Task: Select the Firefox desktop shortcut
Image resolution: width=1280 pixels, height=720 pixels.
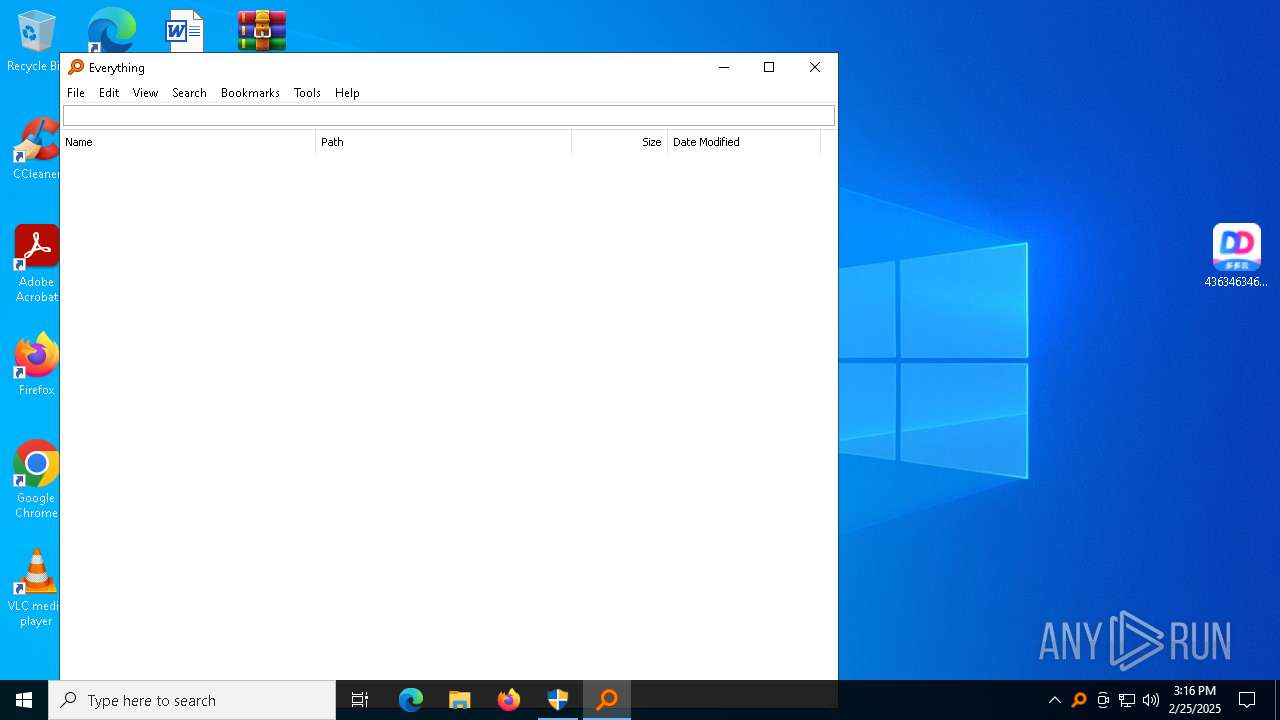Action: pyautogui.click(x=36, y=365)
